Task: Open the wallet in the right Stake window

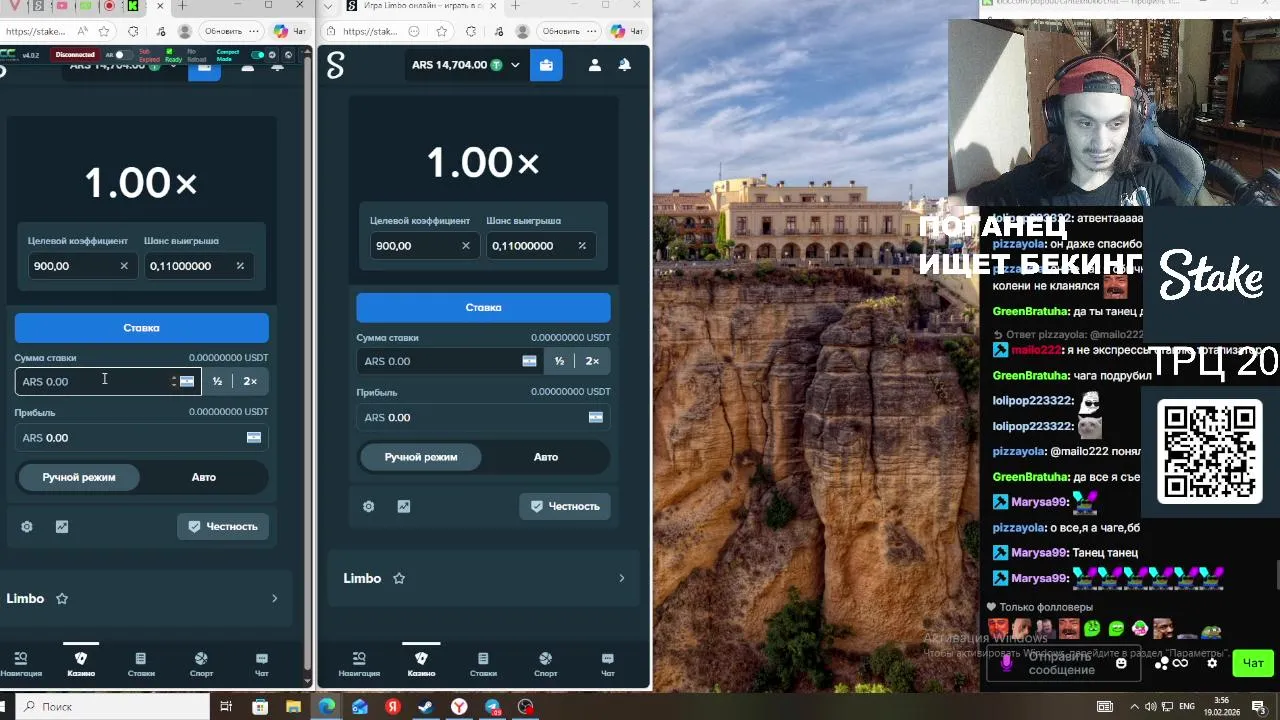Action: click(x=546, y=65)
